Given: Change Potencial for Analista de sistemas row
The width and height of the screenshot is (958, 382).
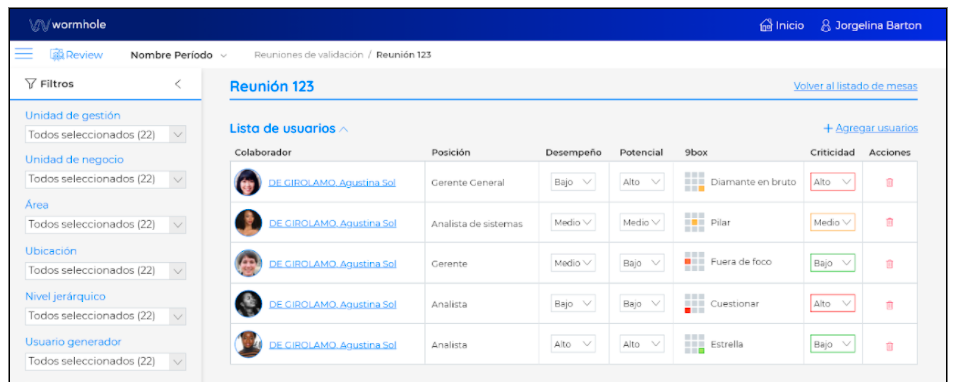Looking at the screenshot, I should click(x=642, y=222).
